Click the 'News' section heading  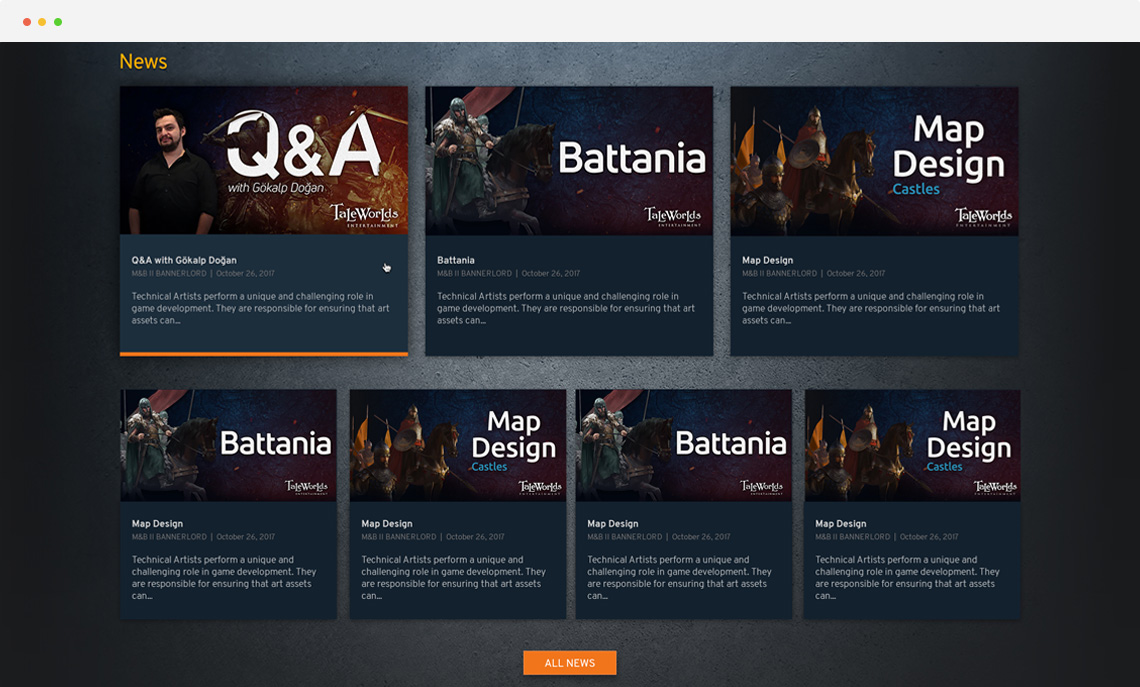click(143, 62)
